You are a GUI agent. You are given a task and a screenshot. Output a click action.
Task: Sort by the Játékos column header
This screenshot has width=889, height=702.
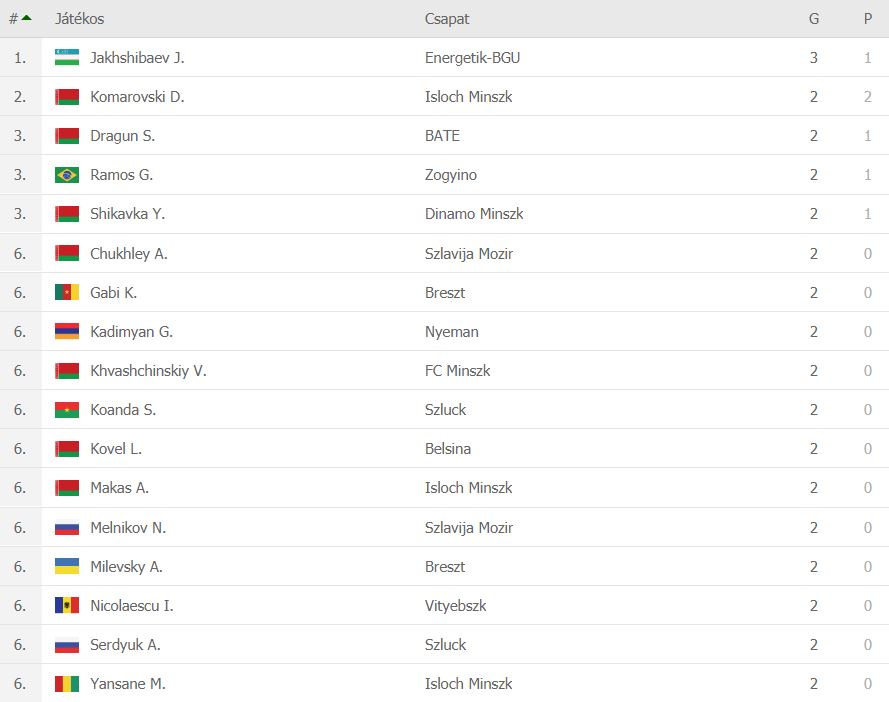[x=79, y=19]
